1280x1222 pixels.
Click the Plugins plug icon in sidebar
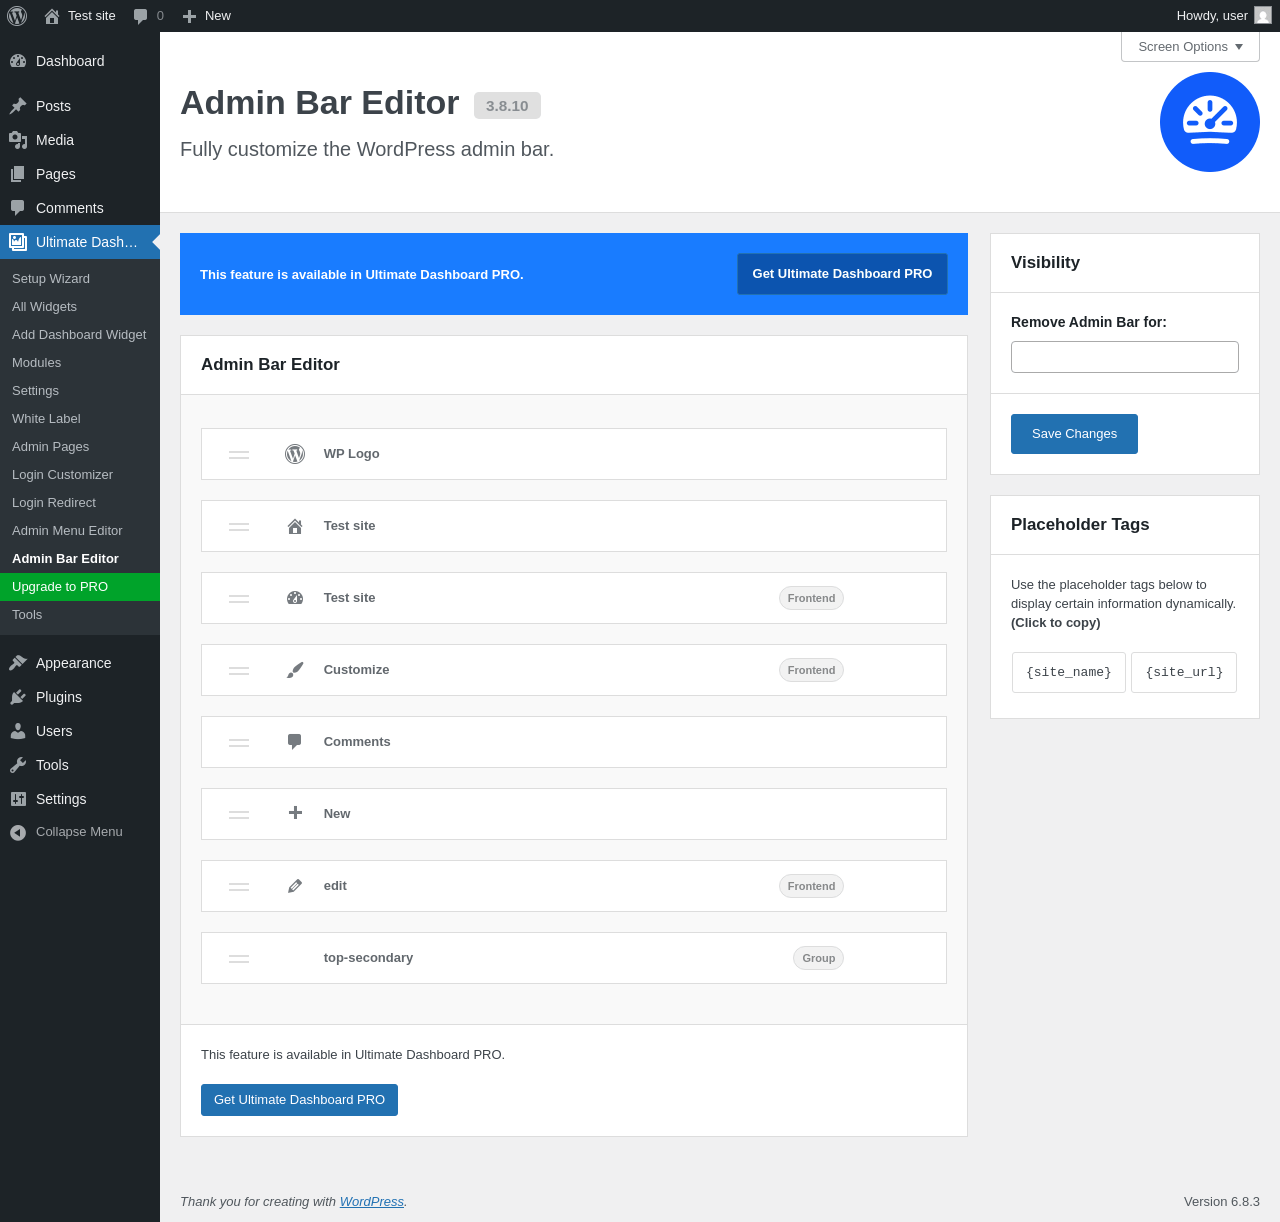point(18,697)
